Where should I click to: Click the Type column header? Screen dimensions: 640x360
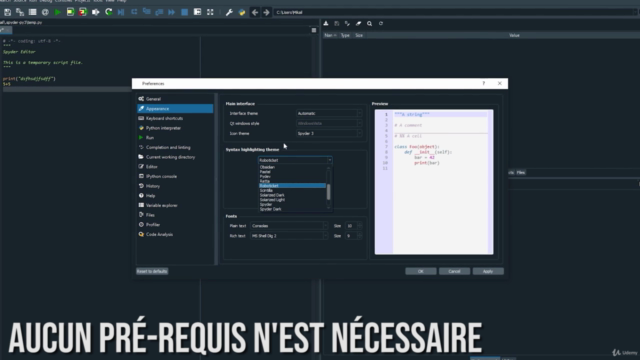pos(345,36)
